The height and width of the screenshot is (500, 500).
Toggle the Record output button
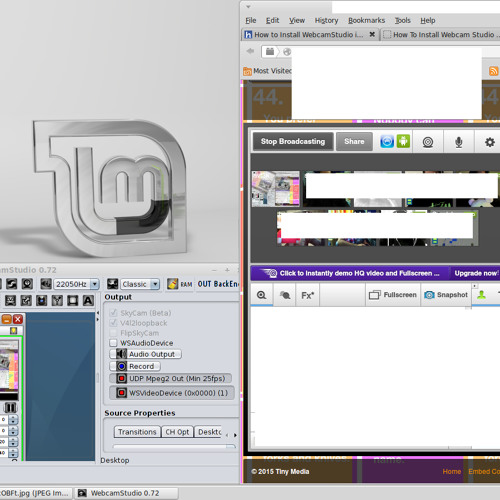pyautogui.click(x=135, y=366)
